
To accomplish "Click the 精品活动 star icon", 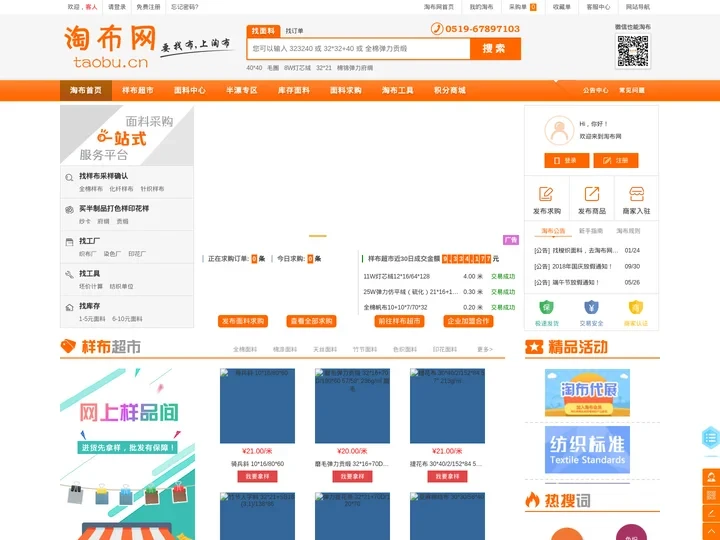I will coord(534,347).
